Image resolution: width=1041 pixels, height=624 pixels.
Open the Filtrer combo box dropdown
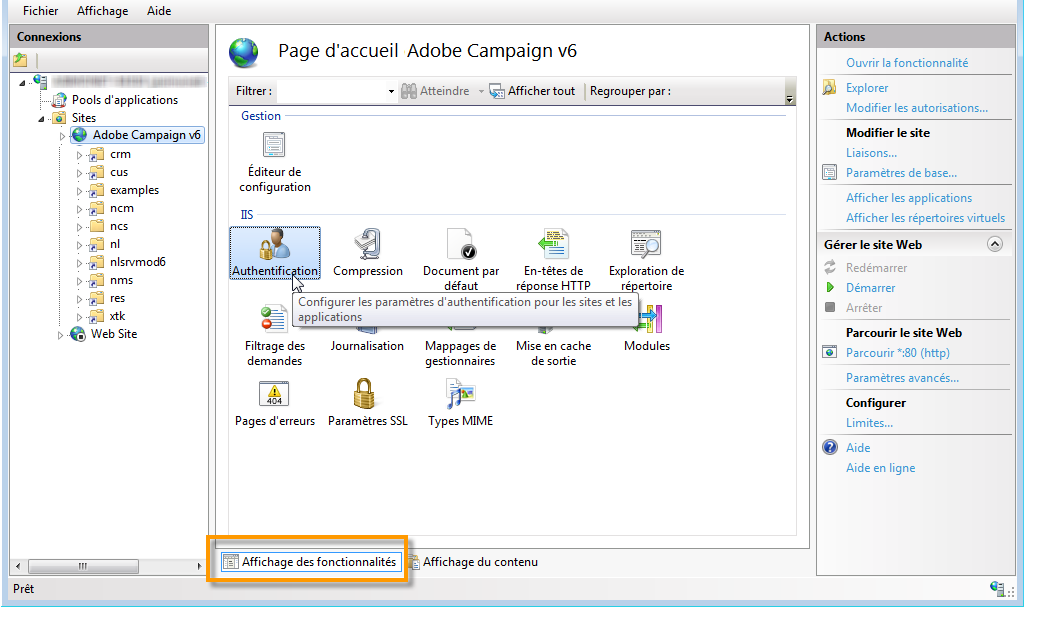391,91
